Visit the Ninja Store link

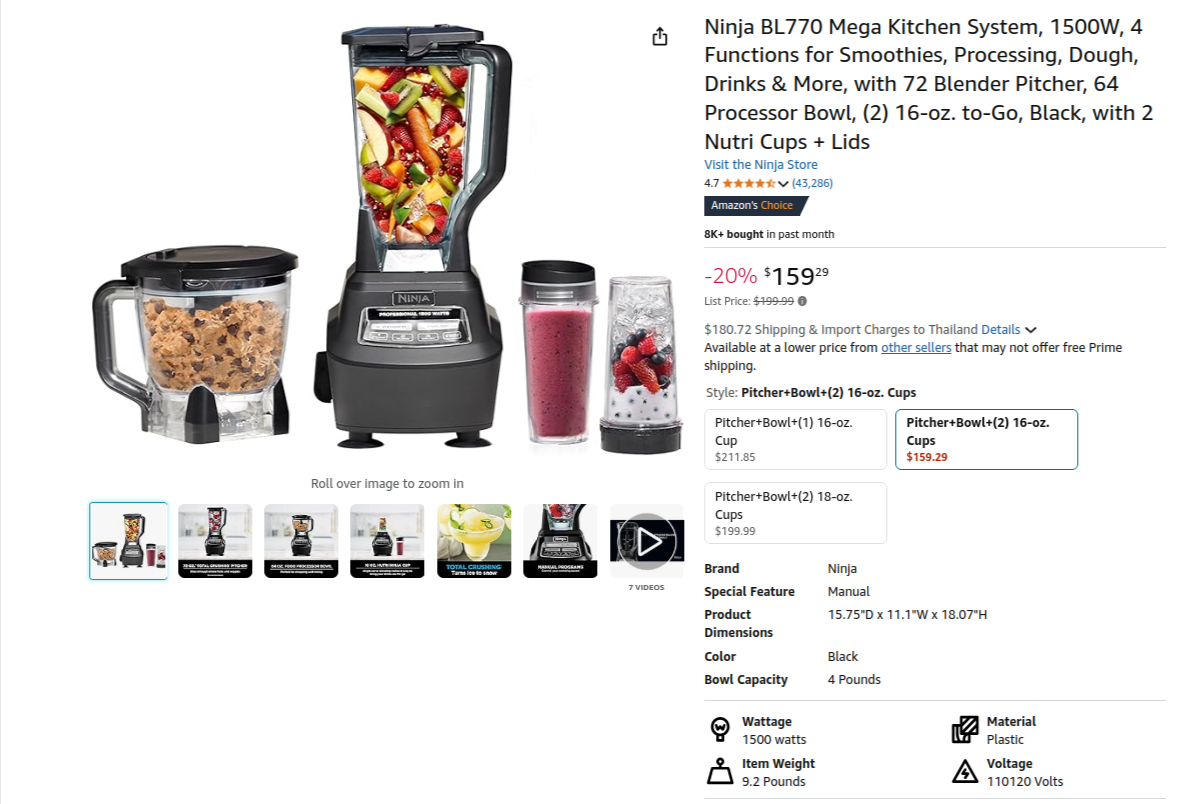point(761,164)
